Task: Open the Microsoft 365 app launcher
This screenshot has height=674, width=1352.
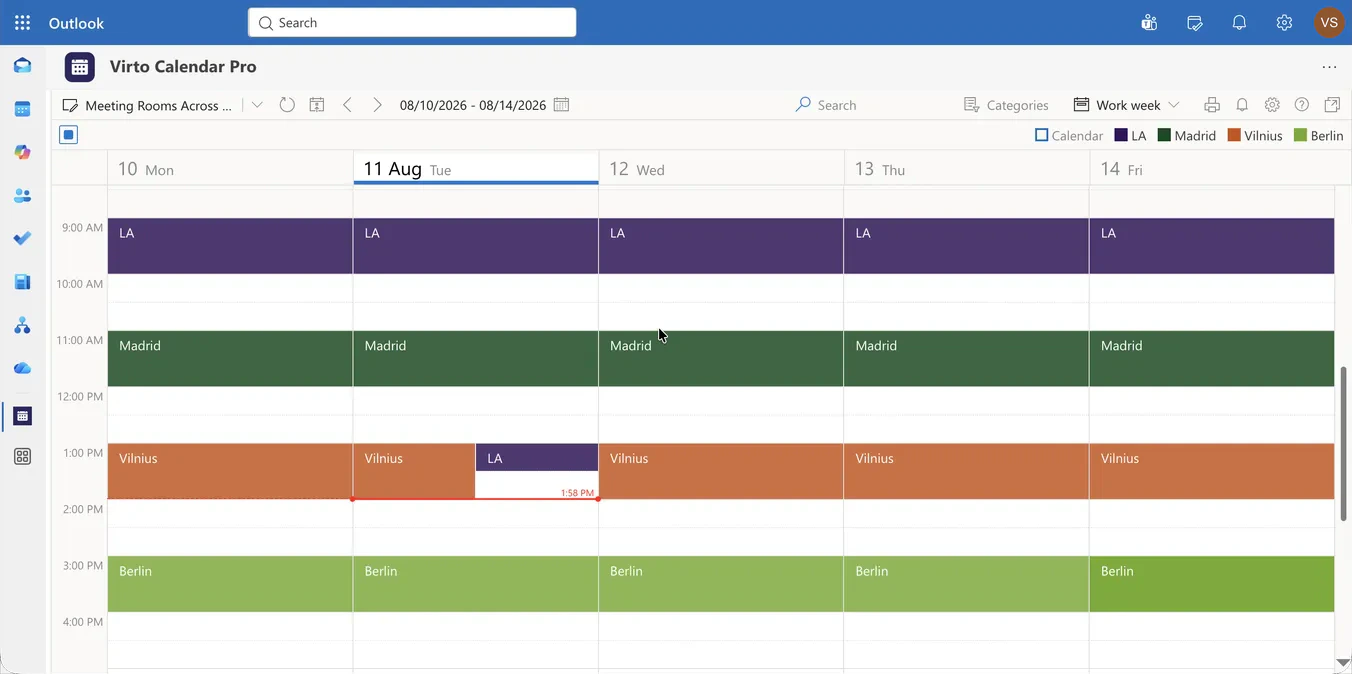Action: click(22, 22)
